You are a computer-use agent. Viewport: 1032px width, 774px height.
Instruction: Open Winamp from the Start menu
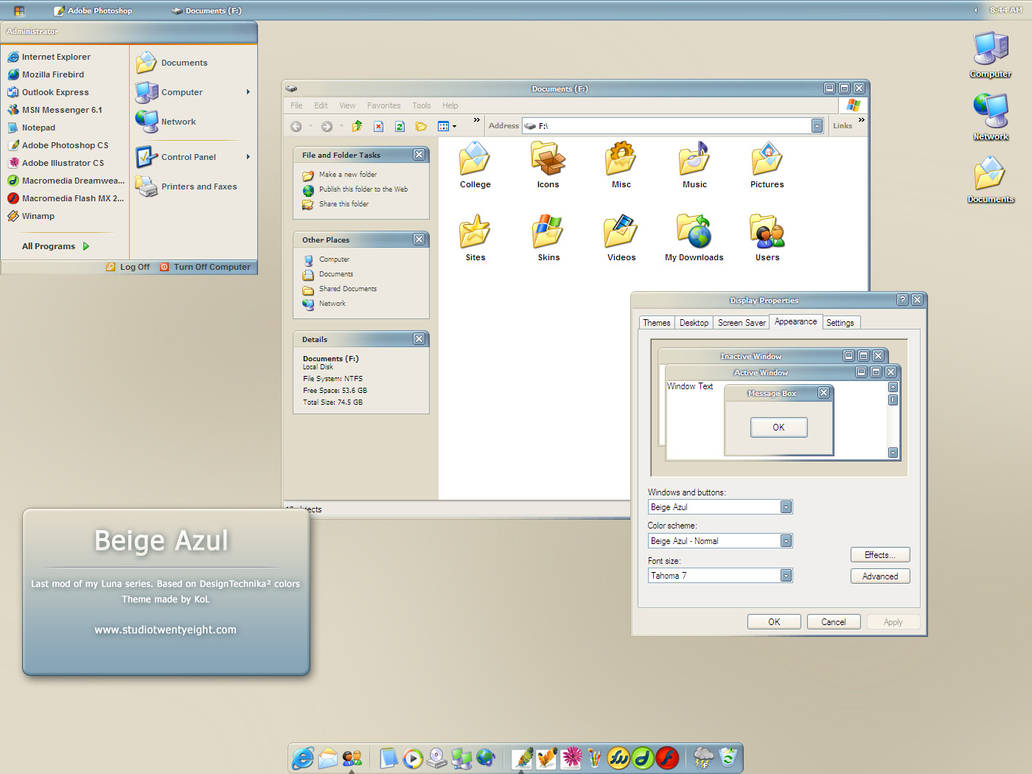[x=32, y=216]
